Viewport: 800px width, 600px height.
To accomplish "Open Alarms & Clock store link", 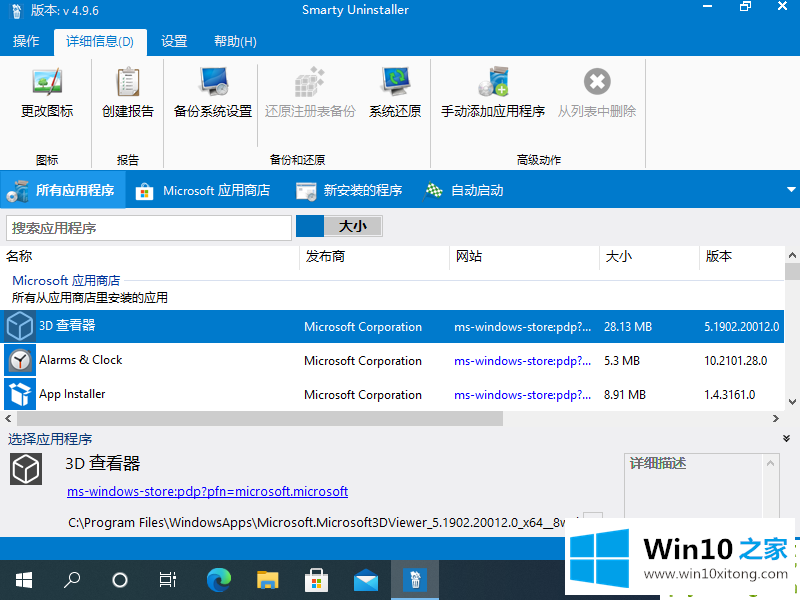I will click(522, 361).
